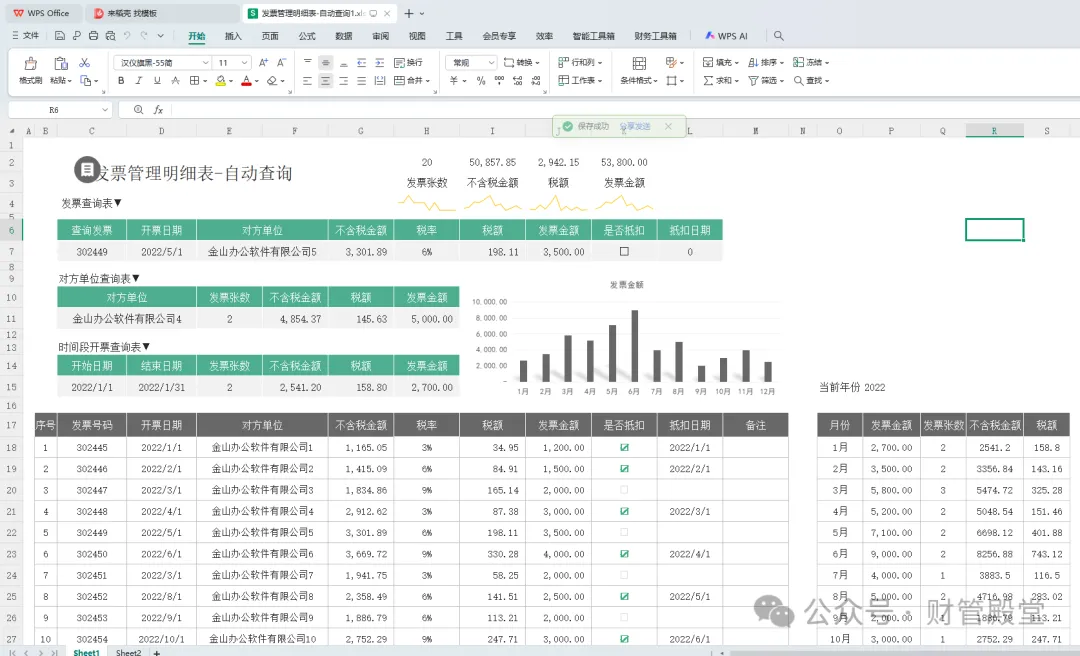Open the Review (审阅) ribbon tab

[380, 36]
